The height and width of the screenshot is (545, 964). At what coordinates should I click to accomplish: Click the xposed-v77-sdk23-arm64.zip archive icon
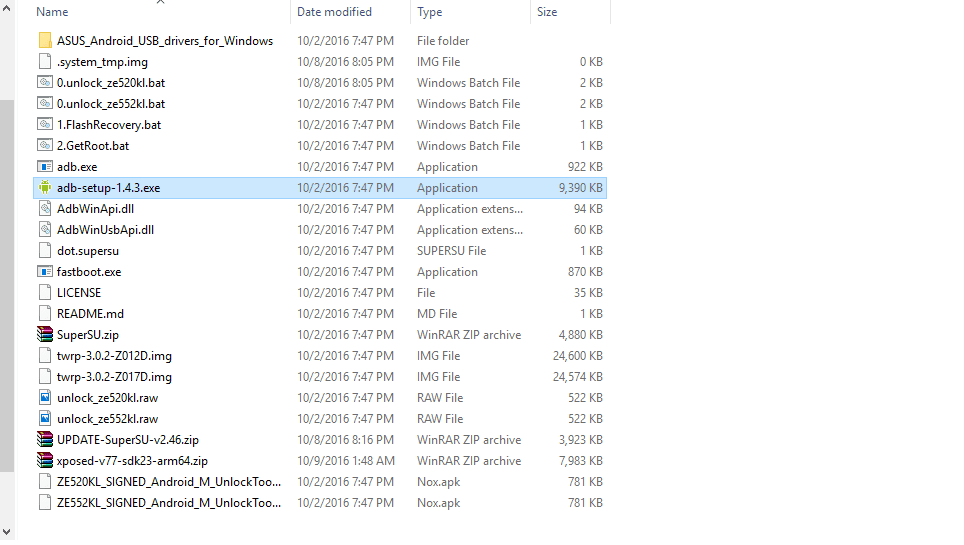45,460
